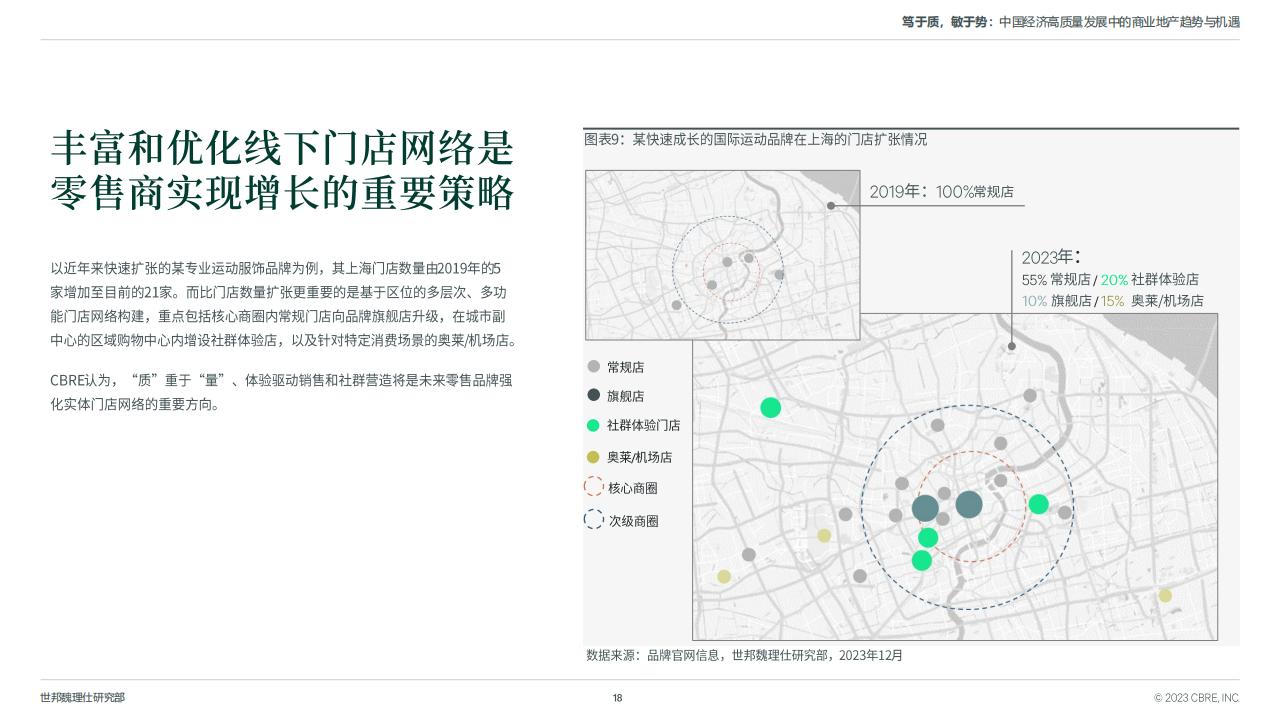Click the page number 18

click(x=617, y=698)
